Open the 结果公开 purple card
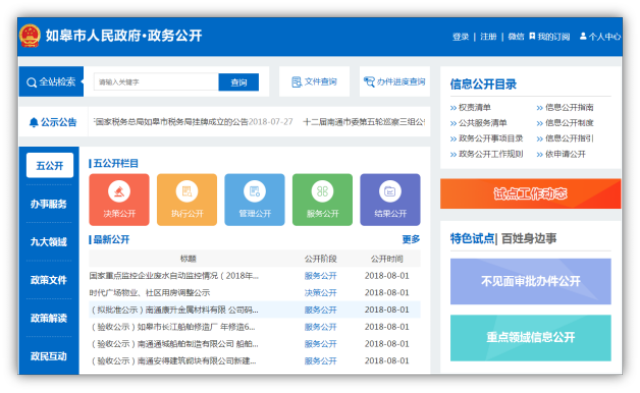This screenshot has height=393, width=640. click(x=390, y=200)
